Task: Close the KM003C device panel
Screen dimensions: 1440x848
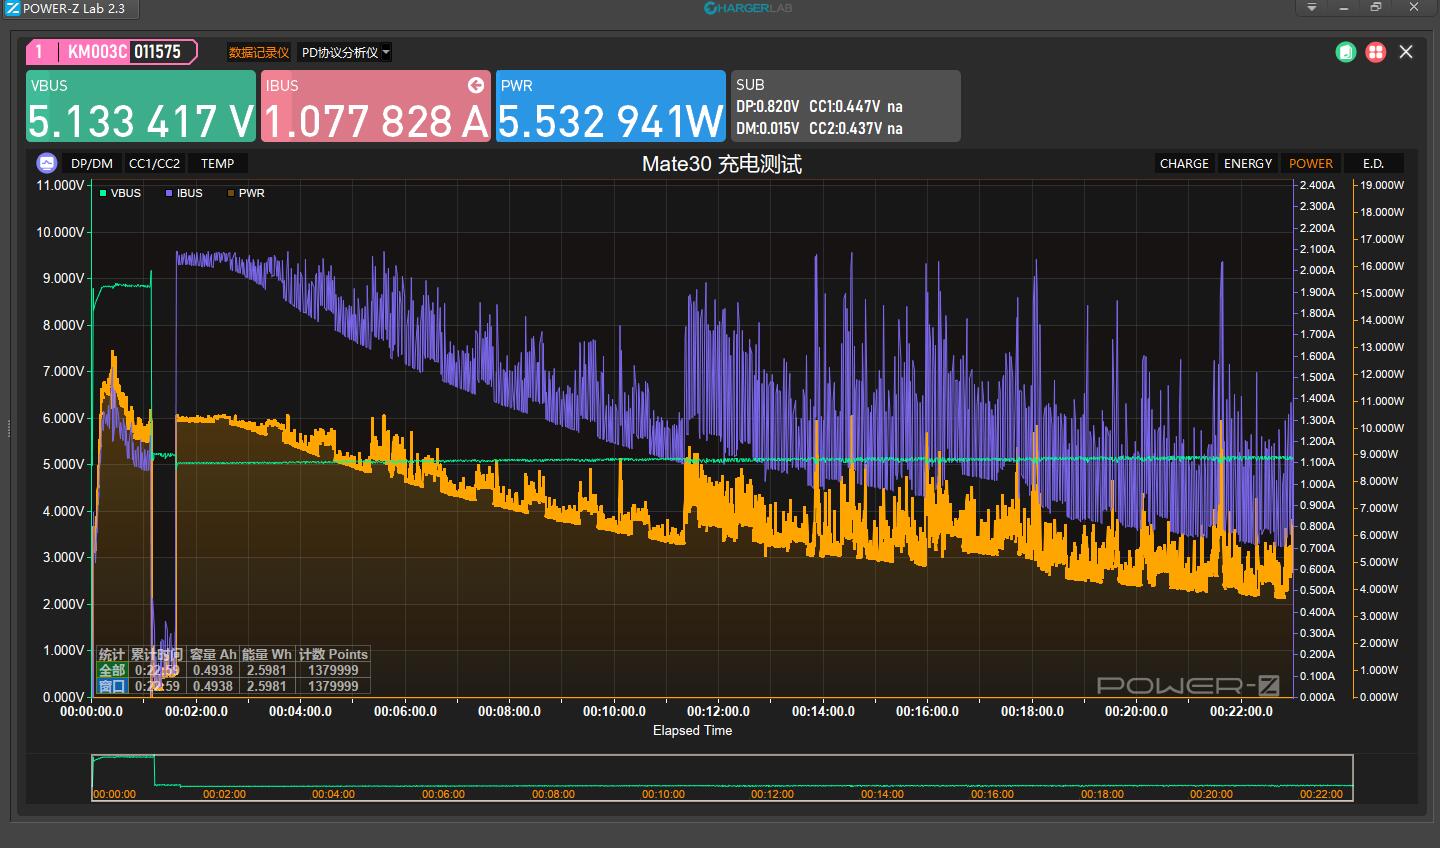Action: (x=1406, y=52)
